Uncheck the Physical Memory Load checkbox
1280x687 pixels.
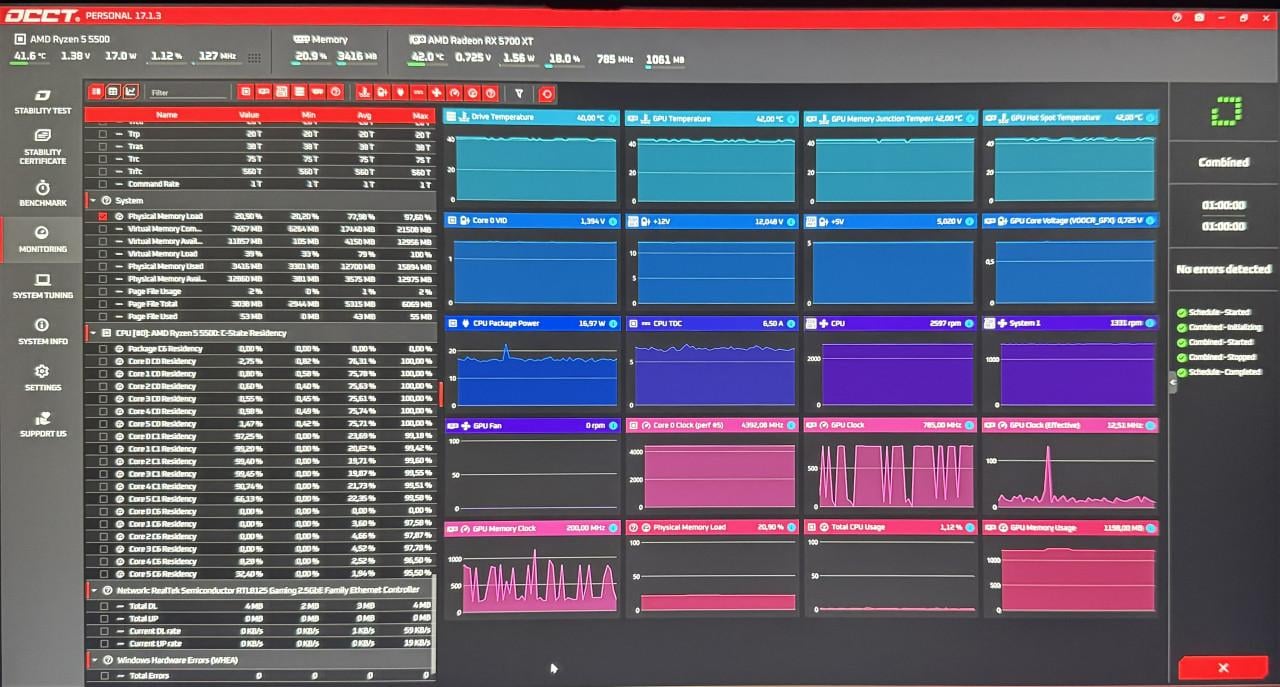pyautogui.click(x=103, y=216)
